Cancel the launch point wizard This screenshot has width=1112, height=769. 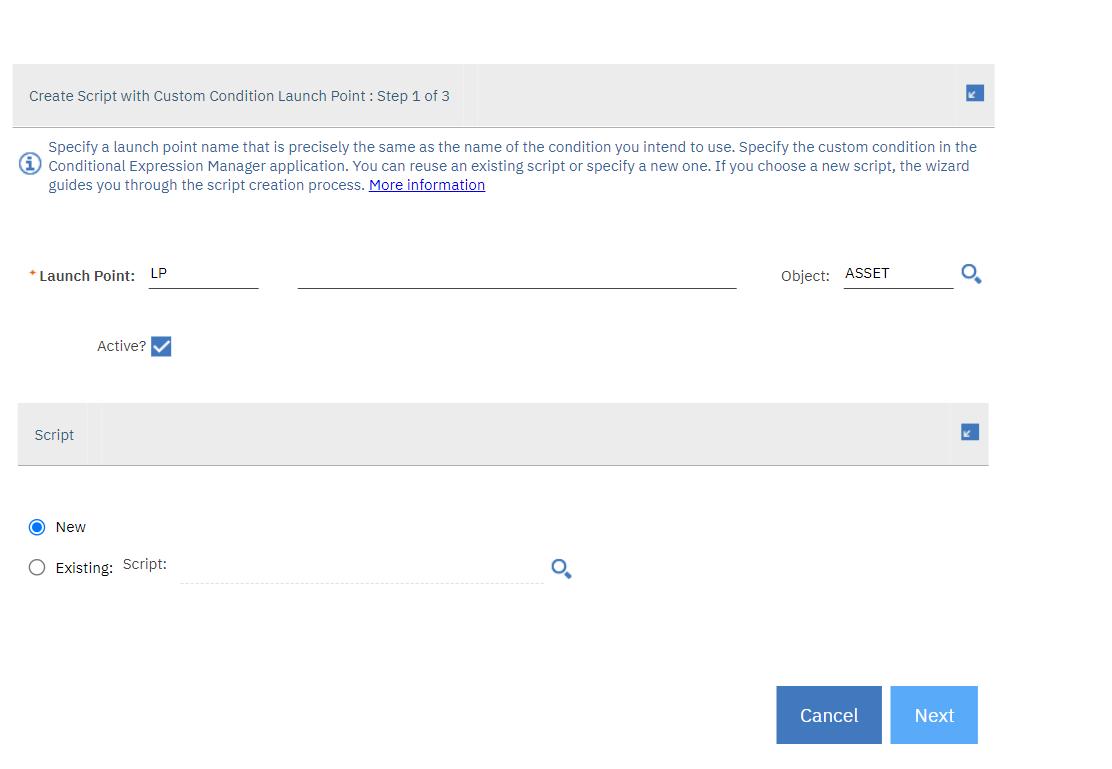point(828,715)
